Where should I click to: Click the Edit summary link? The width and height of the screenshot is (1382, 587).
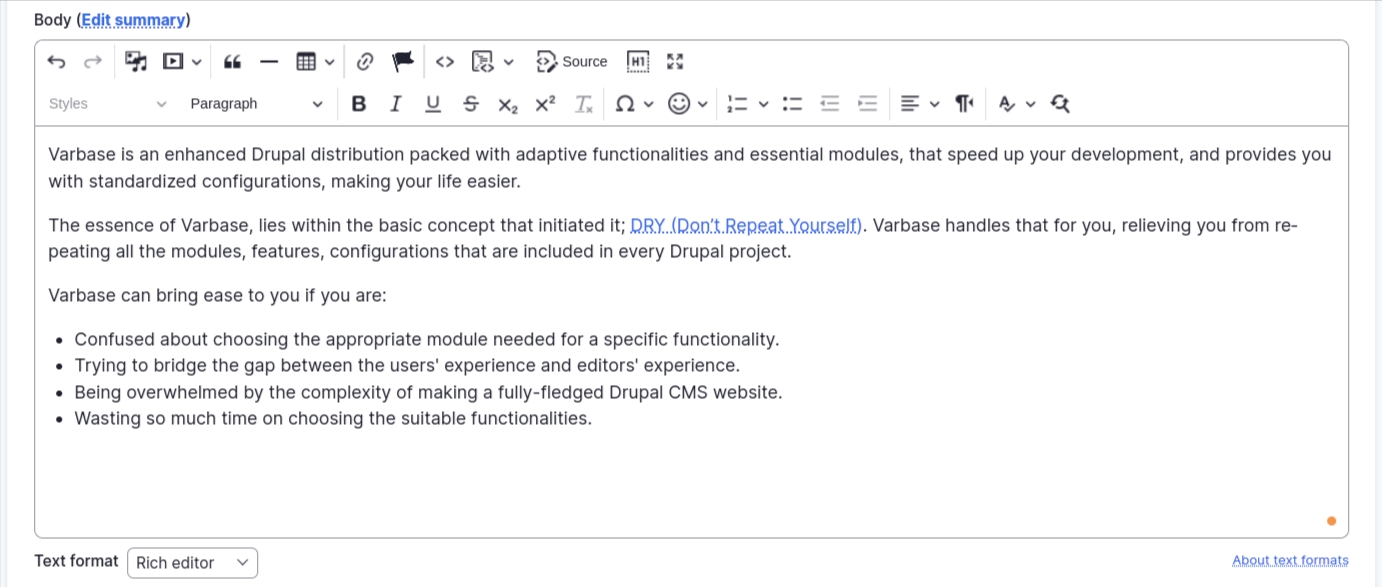click(x=133, y=20)
